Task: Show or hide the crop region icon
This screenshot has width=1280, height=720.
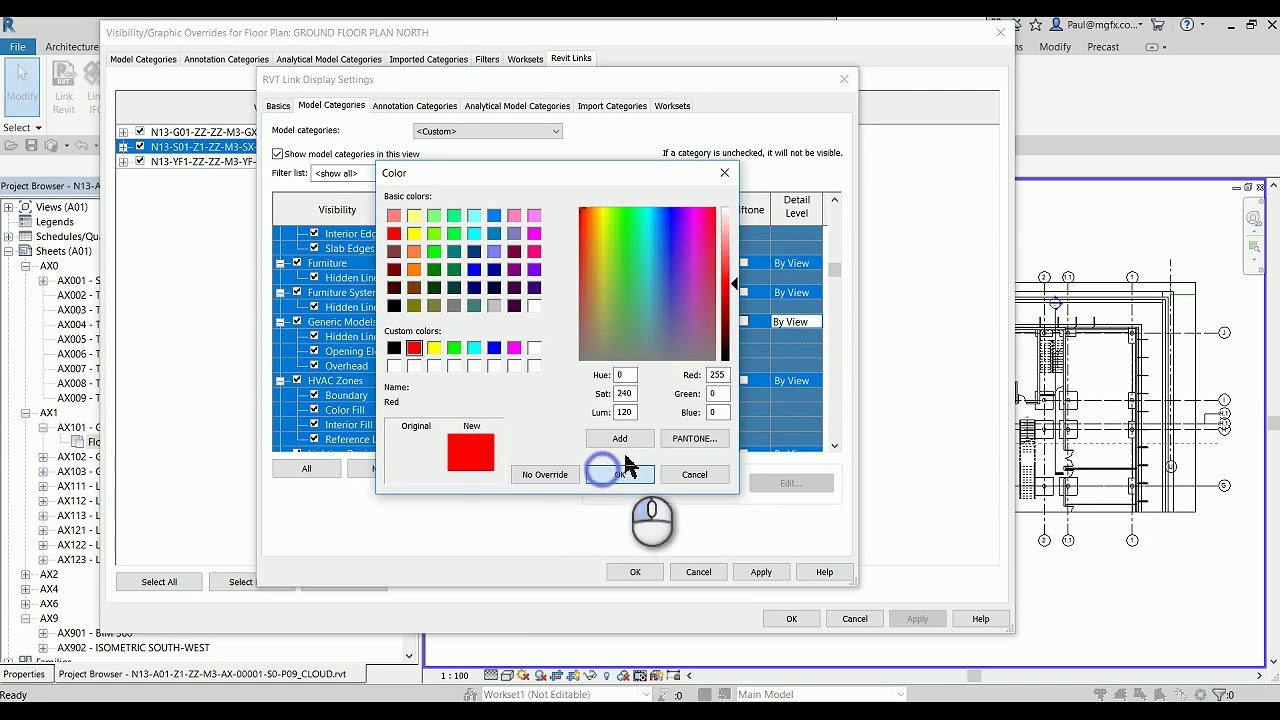Action: [x=573, y=675]
